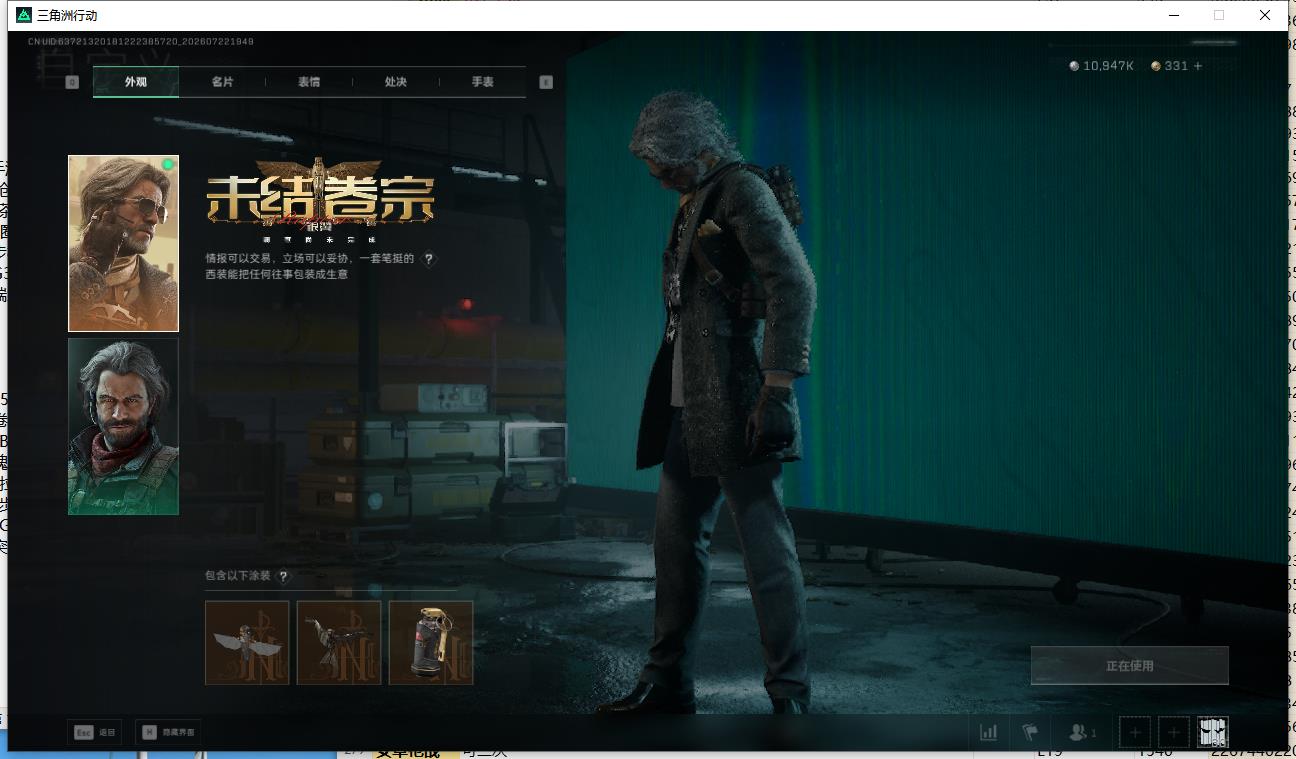
Task: Minimize the 三角洲行动 window
Action: tap(1174, 15)
